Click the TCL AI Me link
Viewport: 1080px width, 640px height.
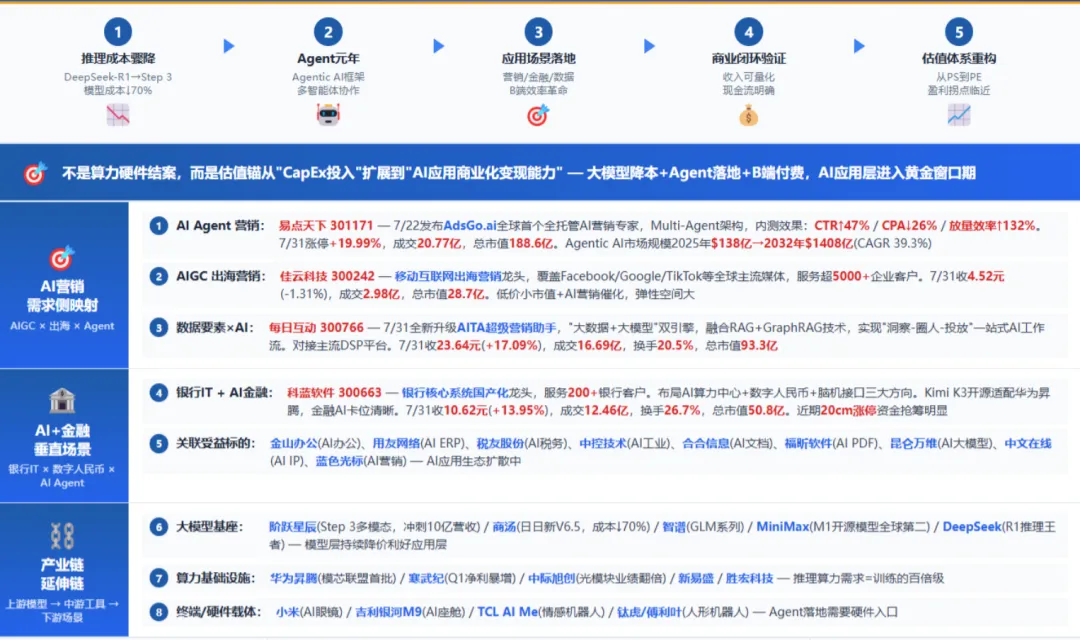[x=508, y=612]
